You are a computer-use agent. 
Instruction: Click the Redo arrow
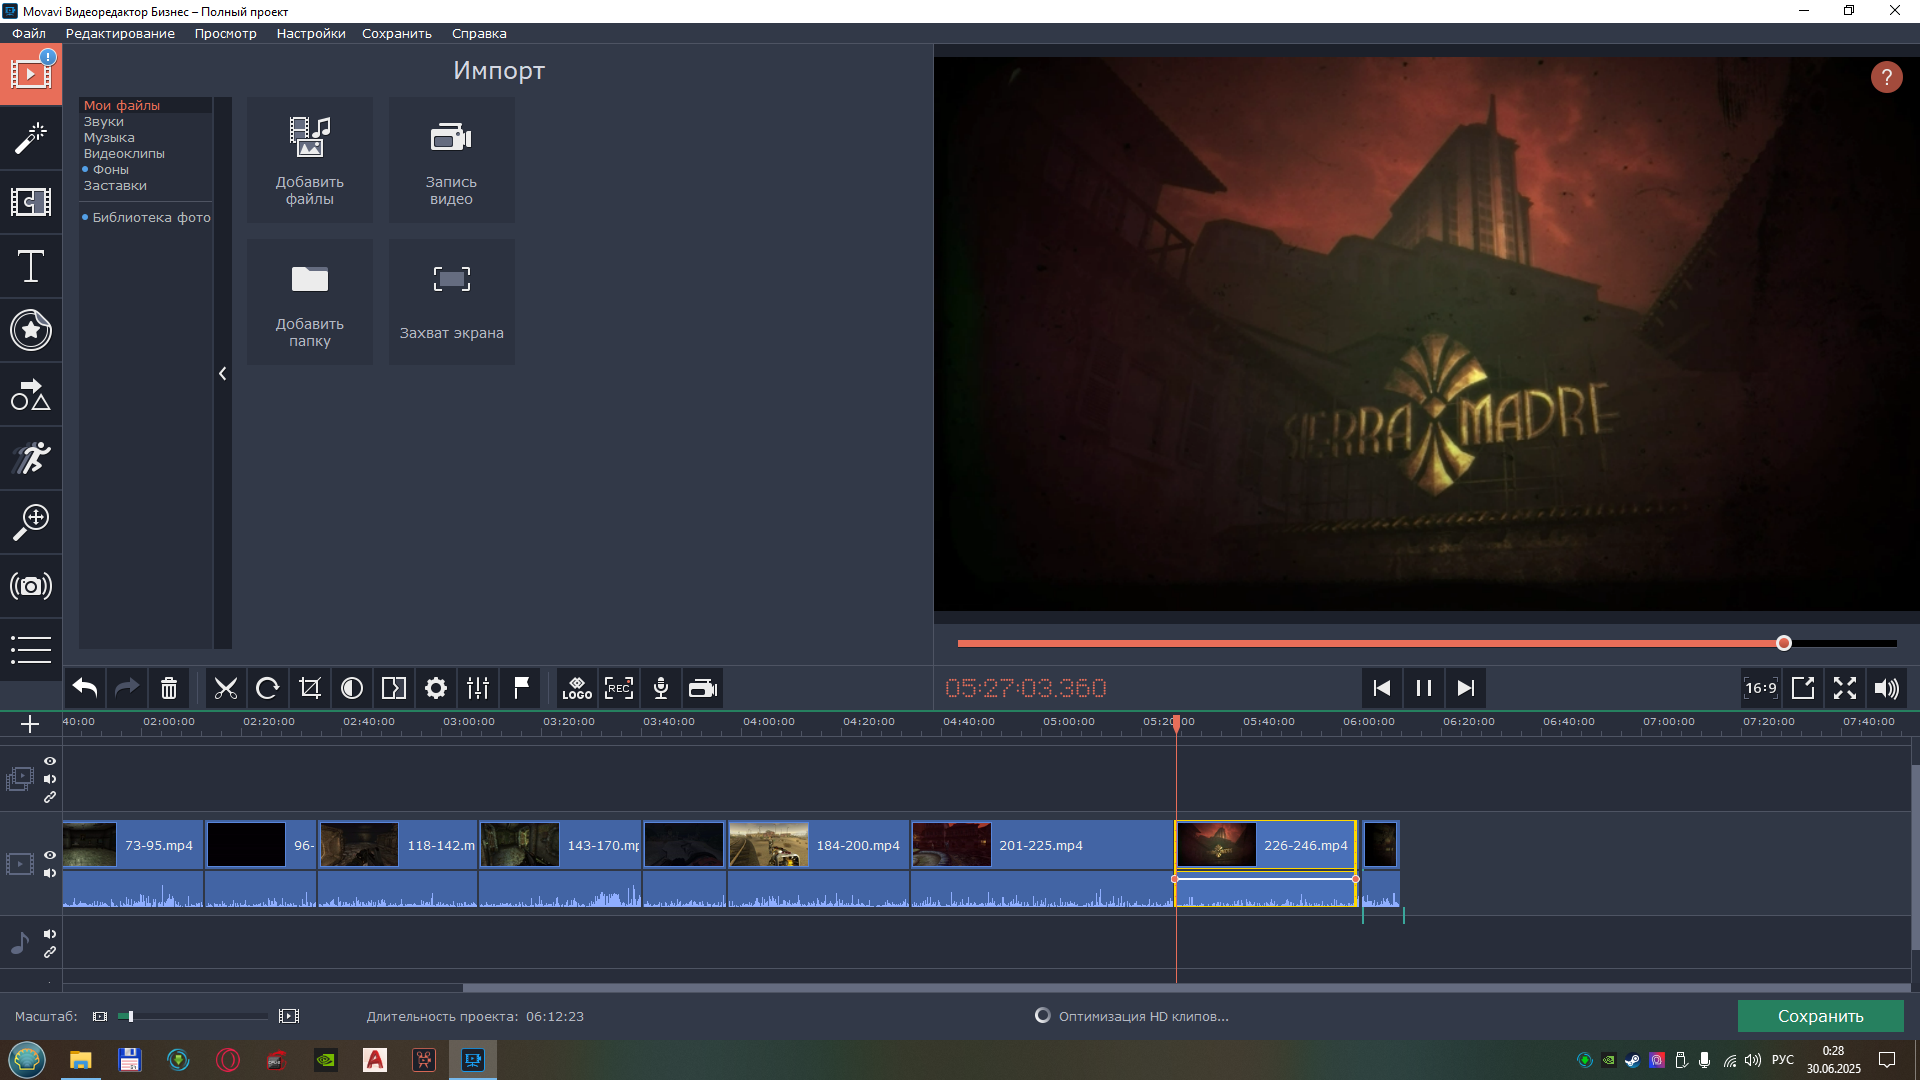pyautogui.click(x=127, y=688)
